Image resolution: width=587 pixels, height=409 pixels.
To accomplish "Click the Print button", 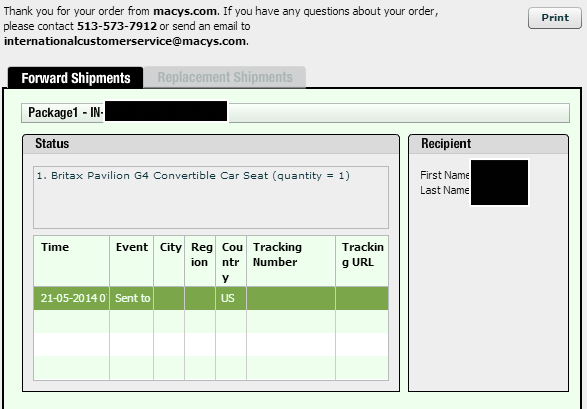I will pyautogui.click(x=555, y=18).
